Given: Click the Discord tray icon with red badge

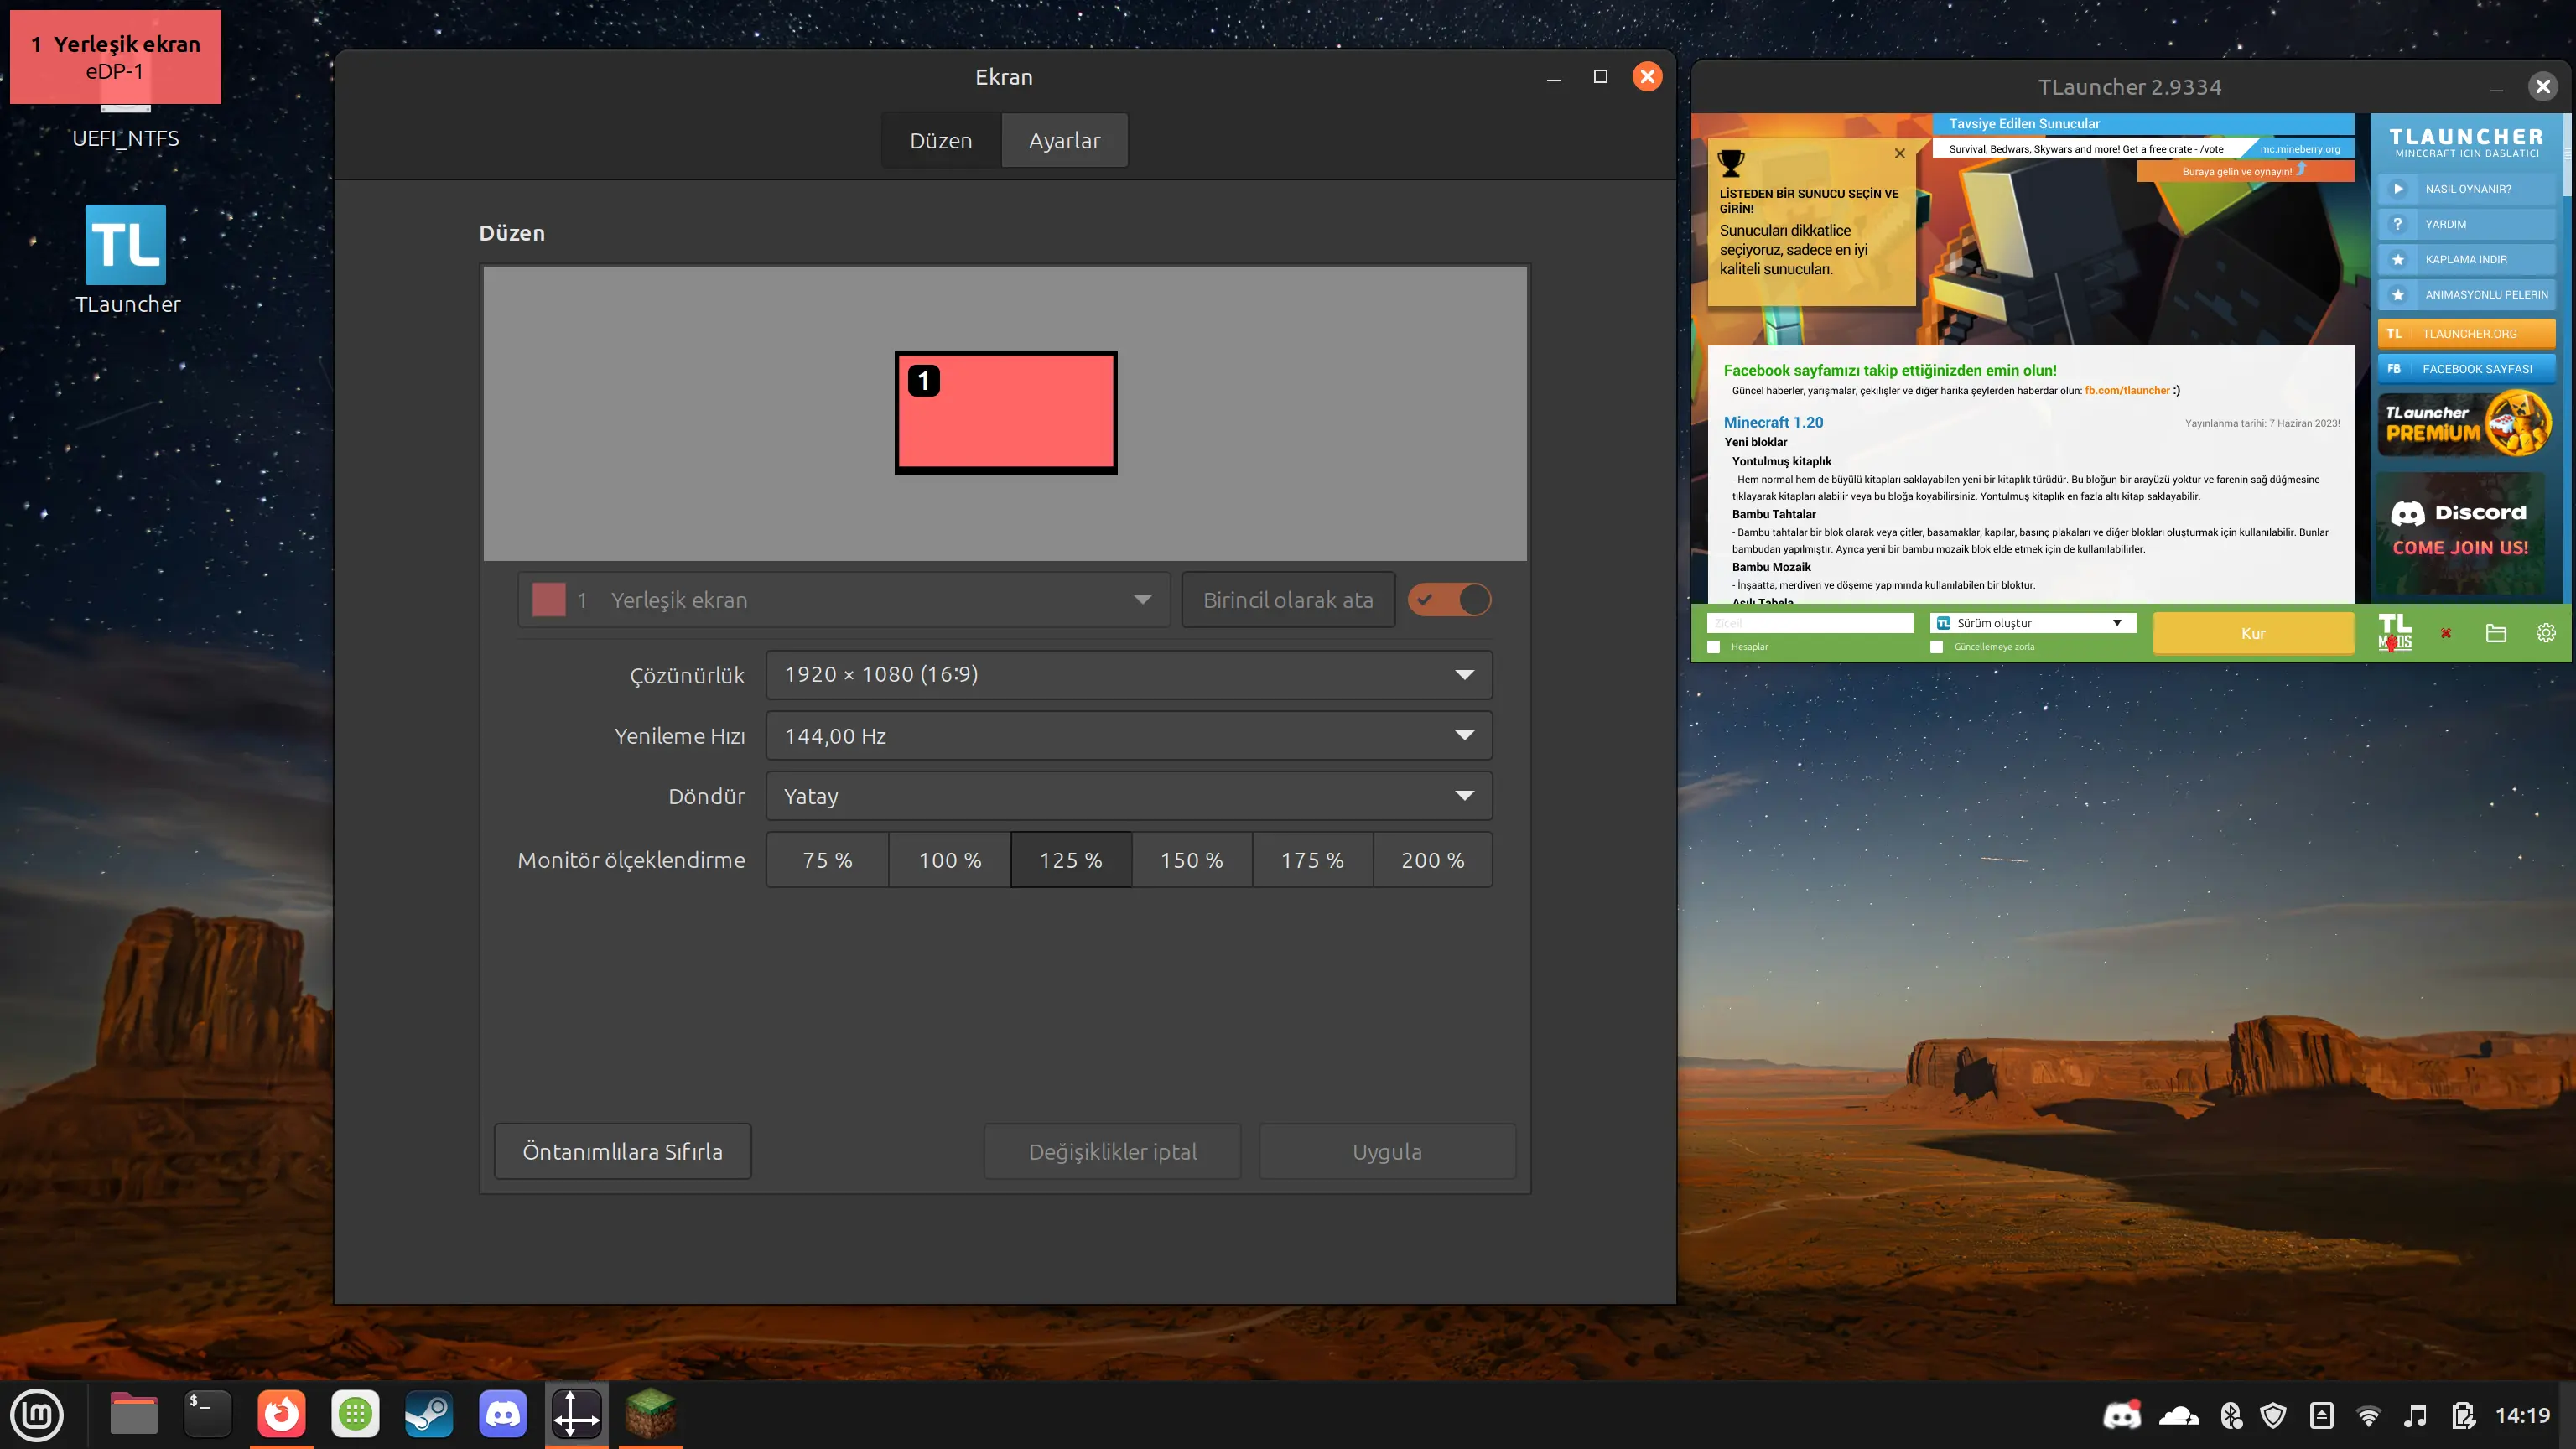Looking at the screenshot, I should coord(2121,1415).
